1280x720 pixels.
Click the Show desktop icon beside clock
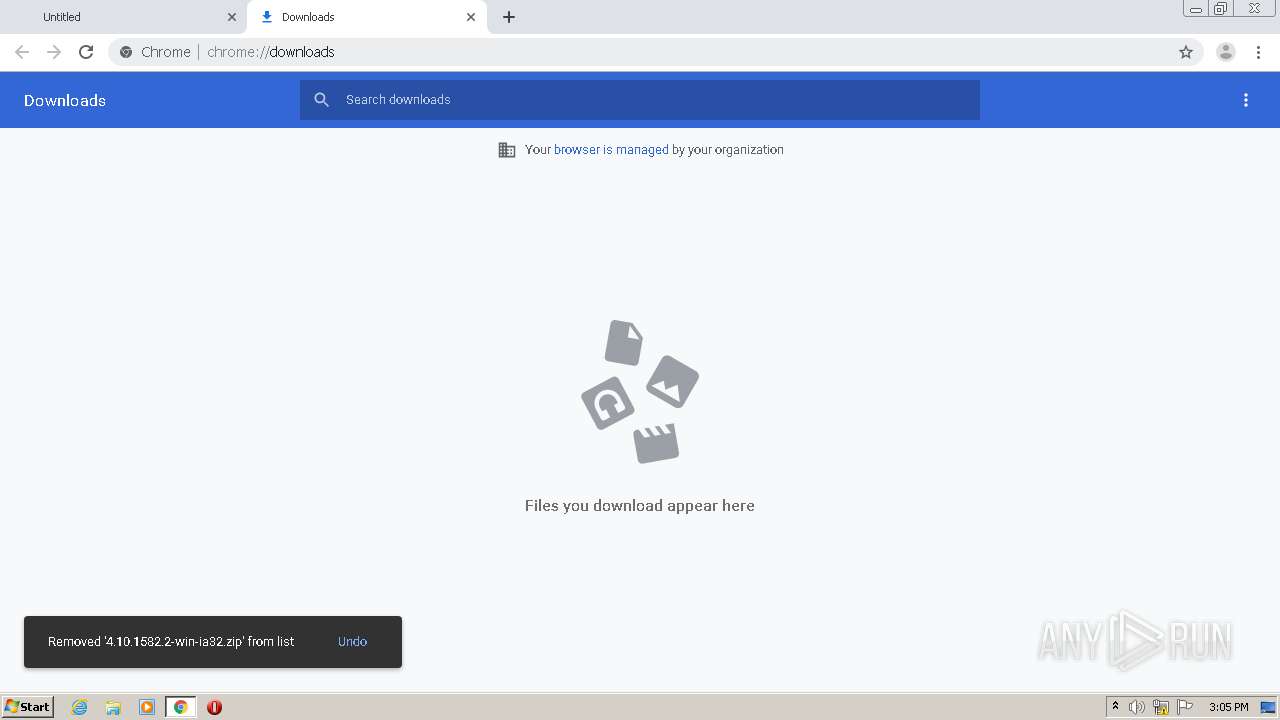tap(1268, 707)
